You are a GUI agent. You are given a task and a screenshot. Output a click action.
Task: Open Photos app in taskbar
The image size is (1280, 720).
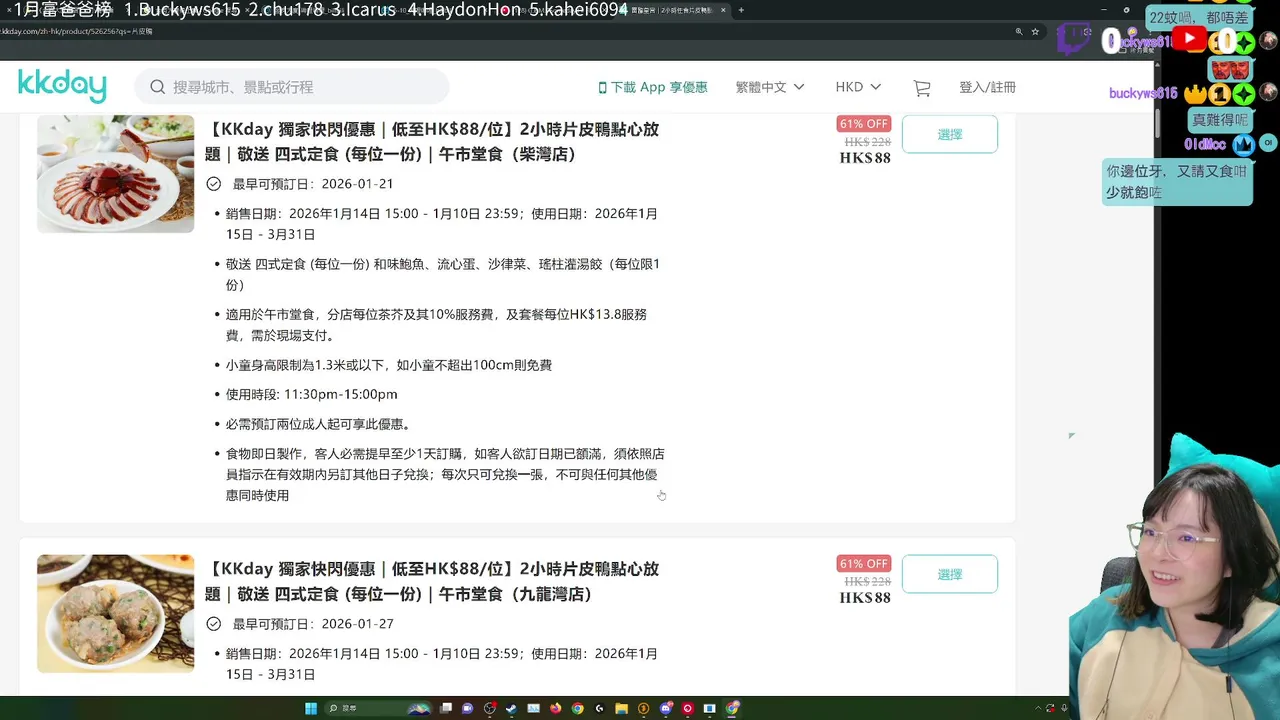533,708
